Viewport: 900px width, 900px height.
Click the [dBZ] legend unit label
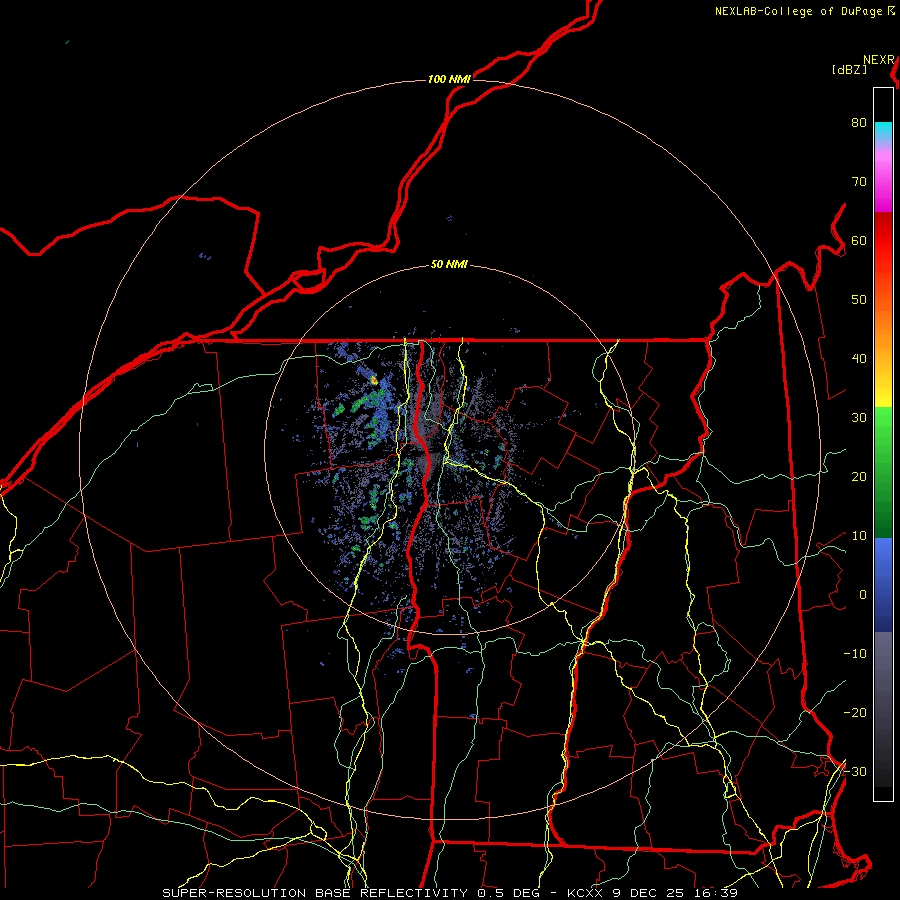pos(849,70)
